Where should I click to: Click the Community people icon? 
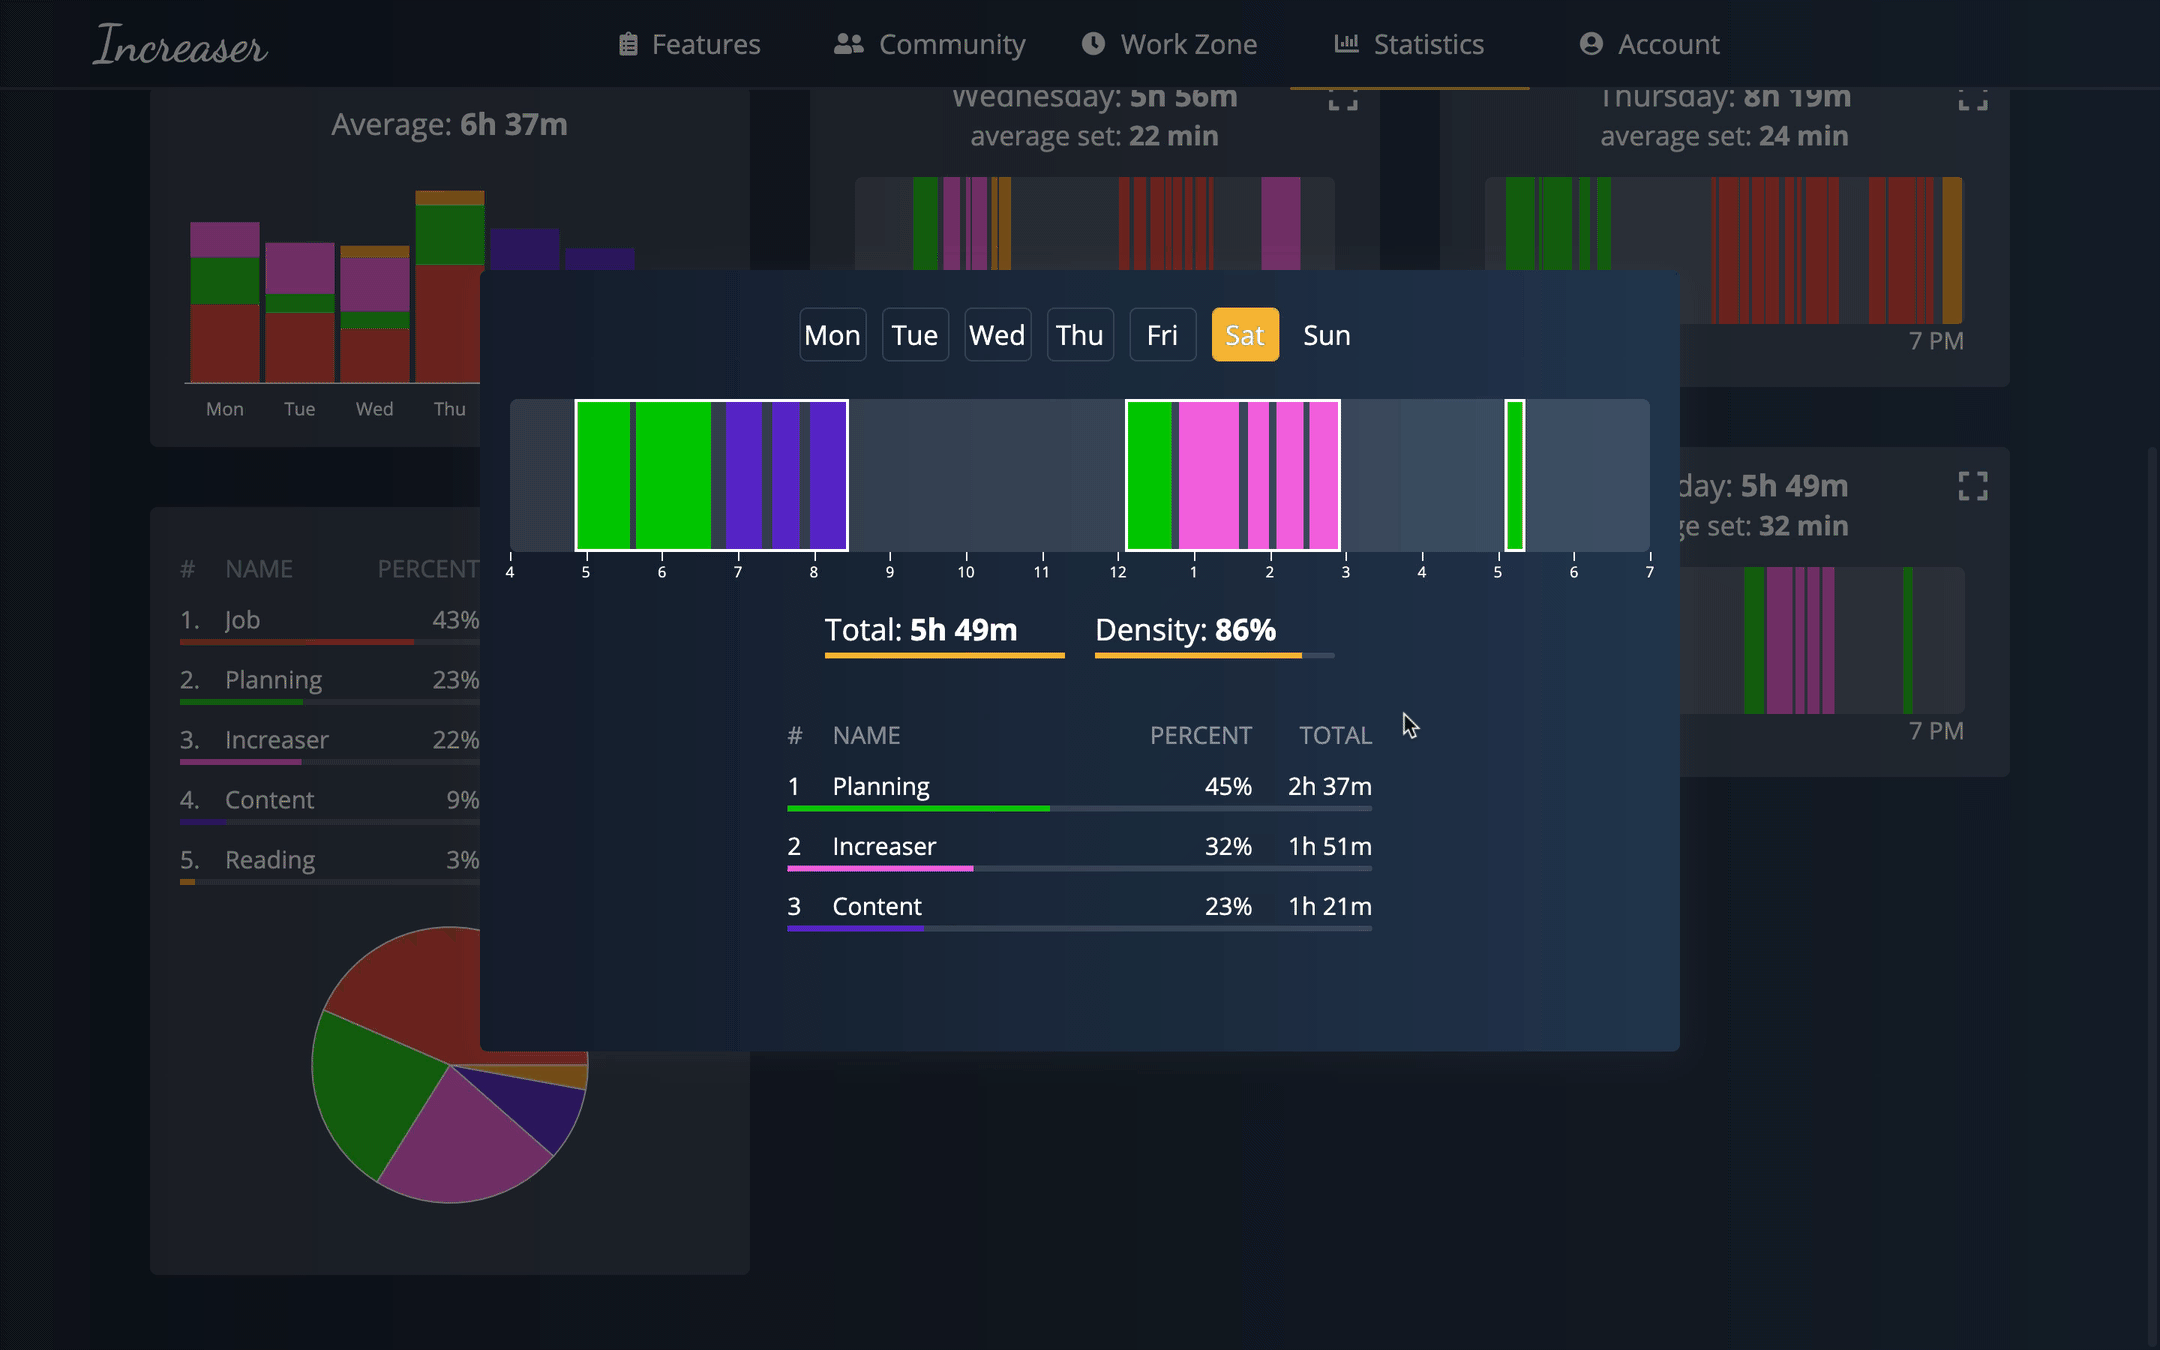pos(848,44)
